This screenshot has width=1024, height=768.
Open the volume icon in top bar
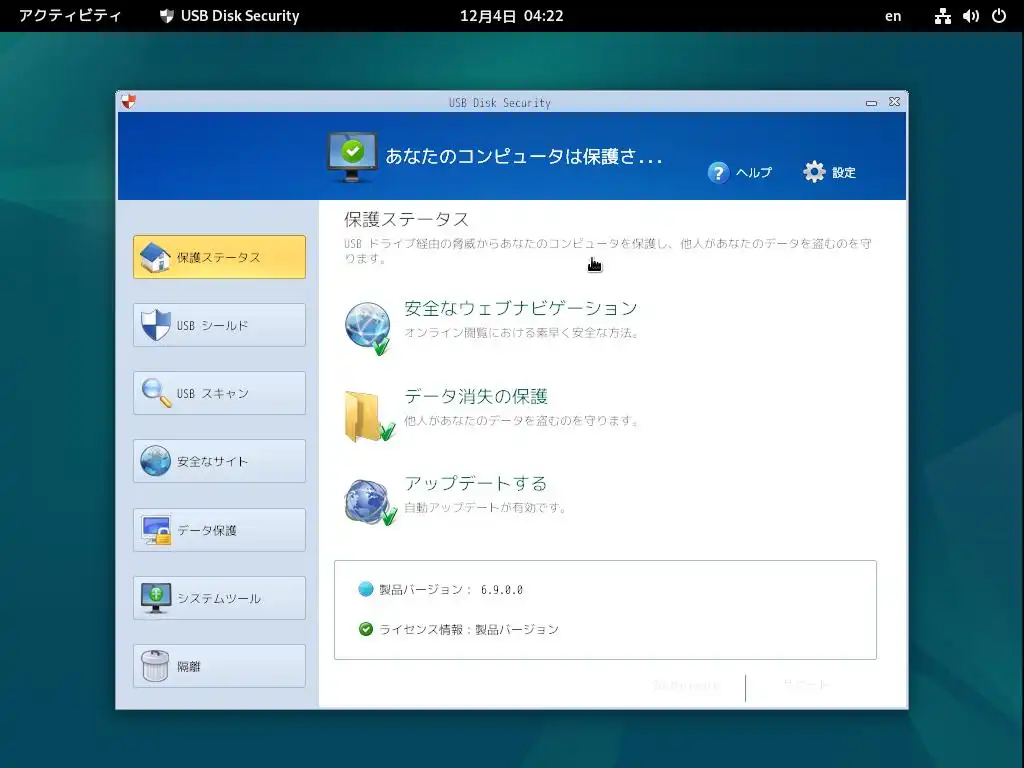coord(970,16)
